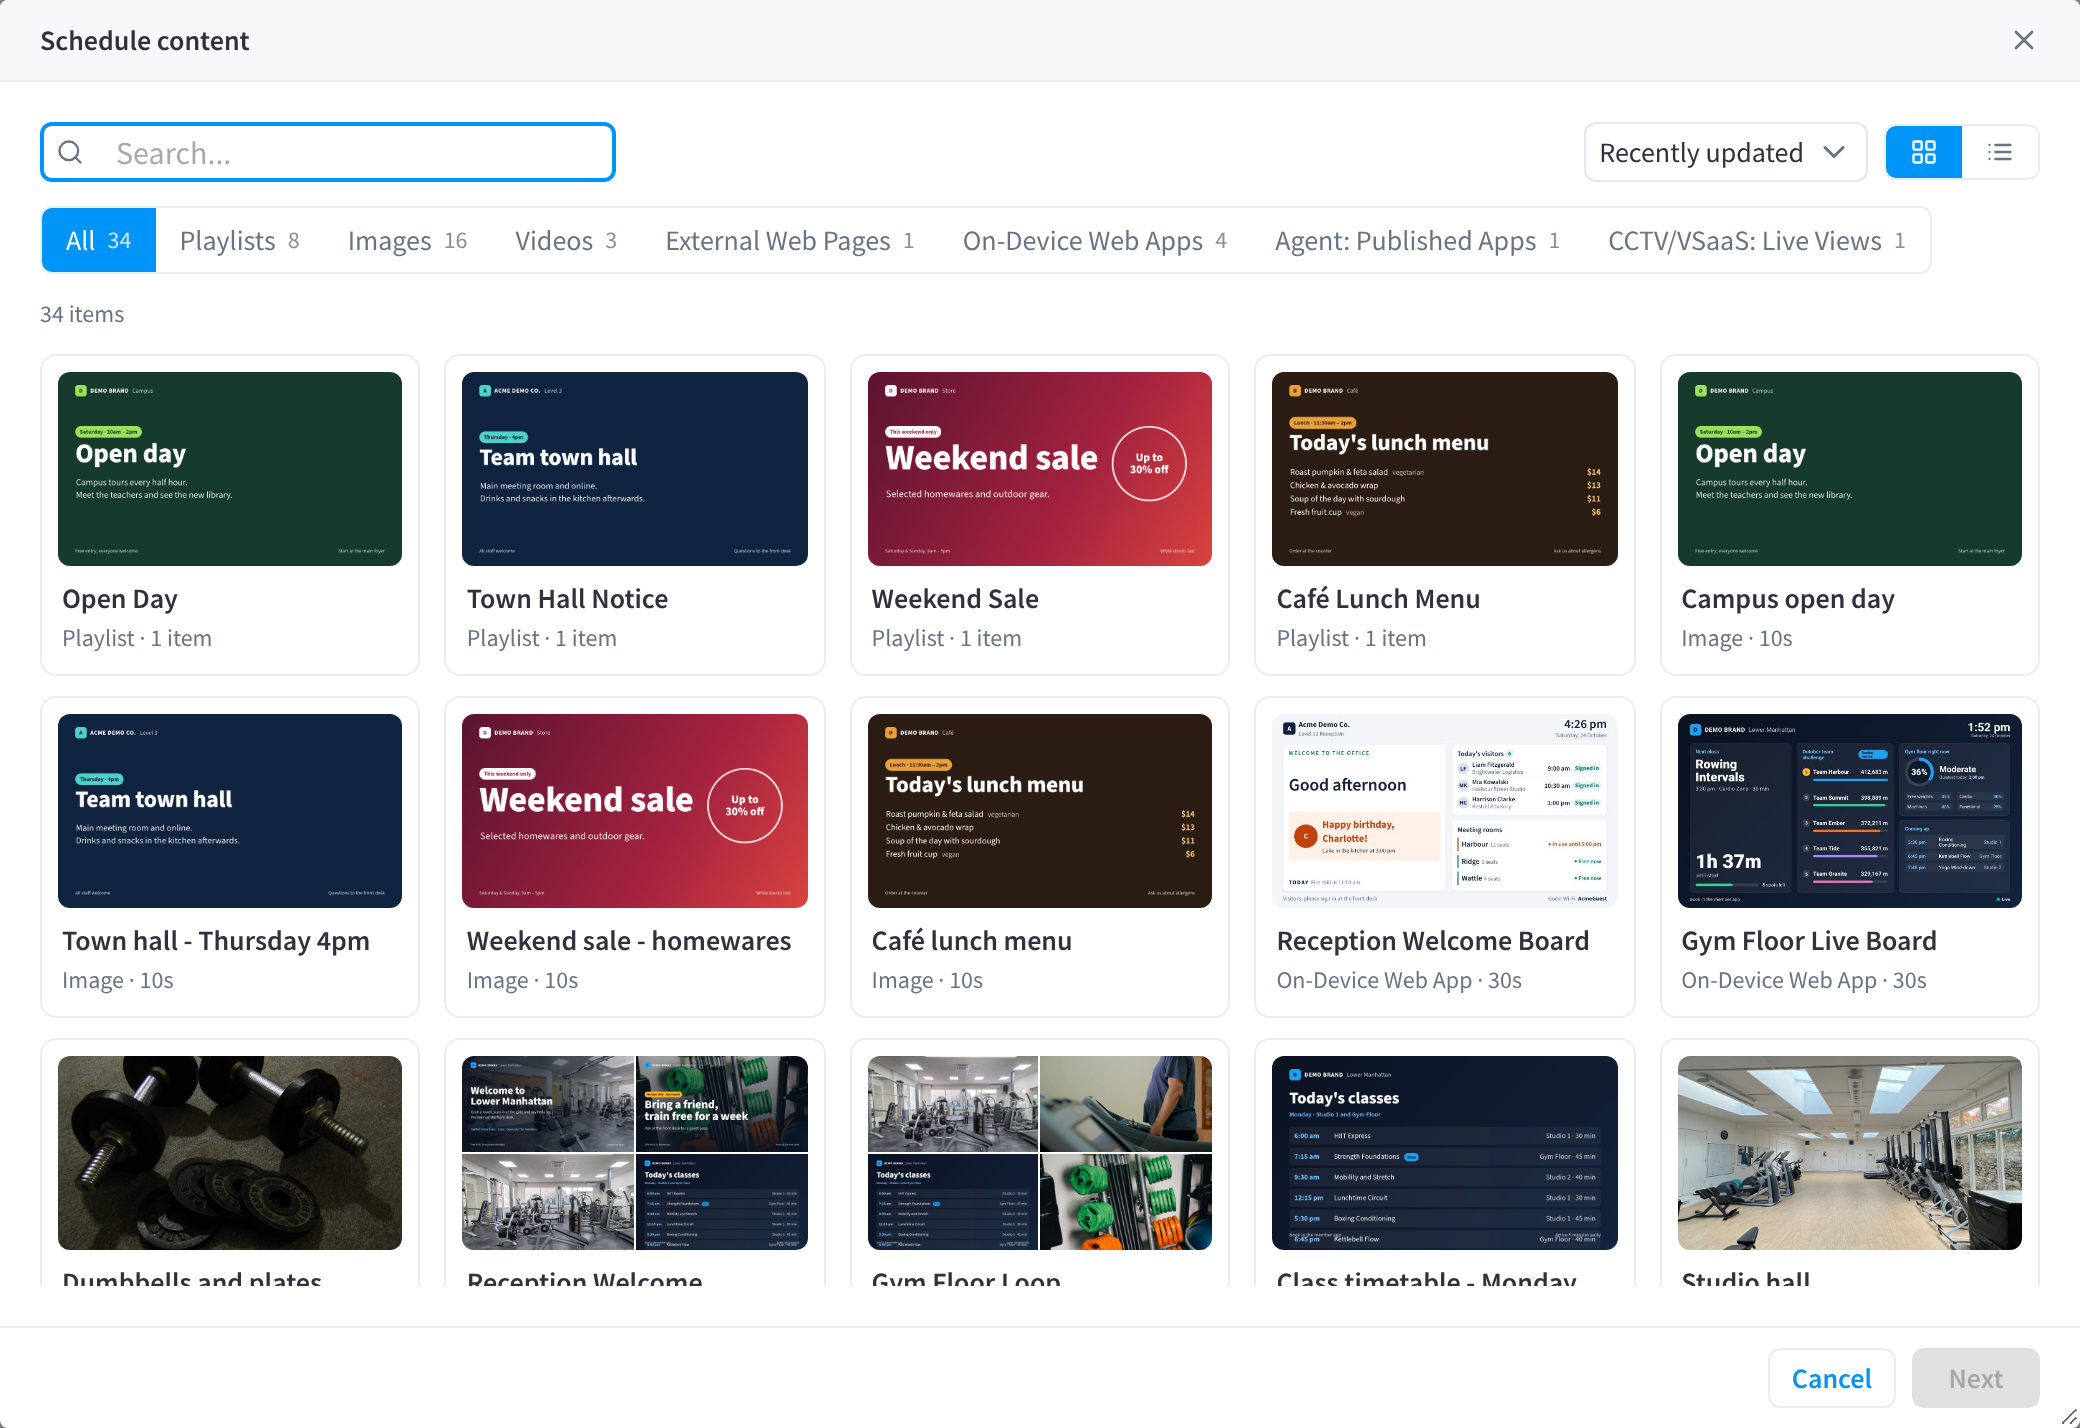This screenshot has width=2080, height=1428.
Task: Switch to grid view layout
Action: (x=1923, y=152)
